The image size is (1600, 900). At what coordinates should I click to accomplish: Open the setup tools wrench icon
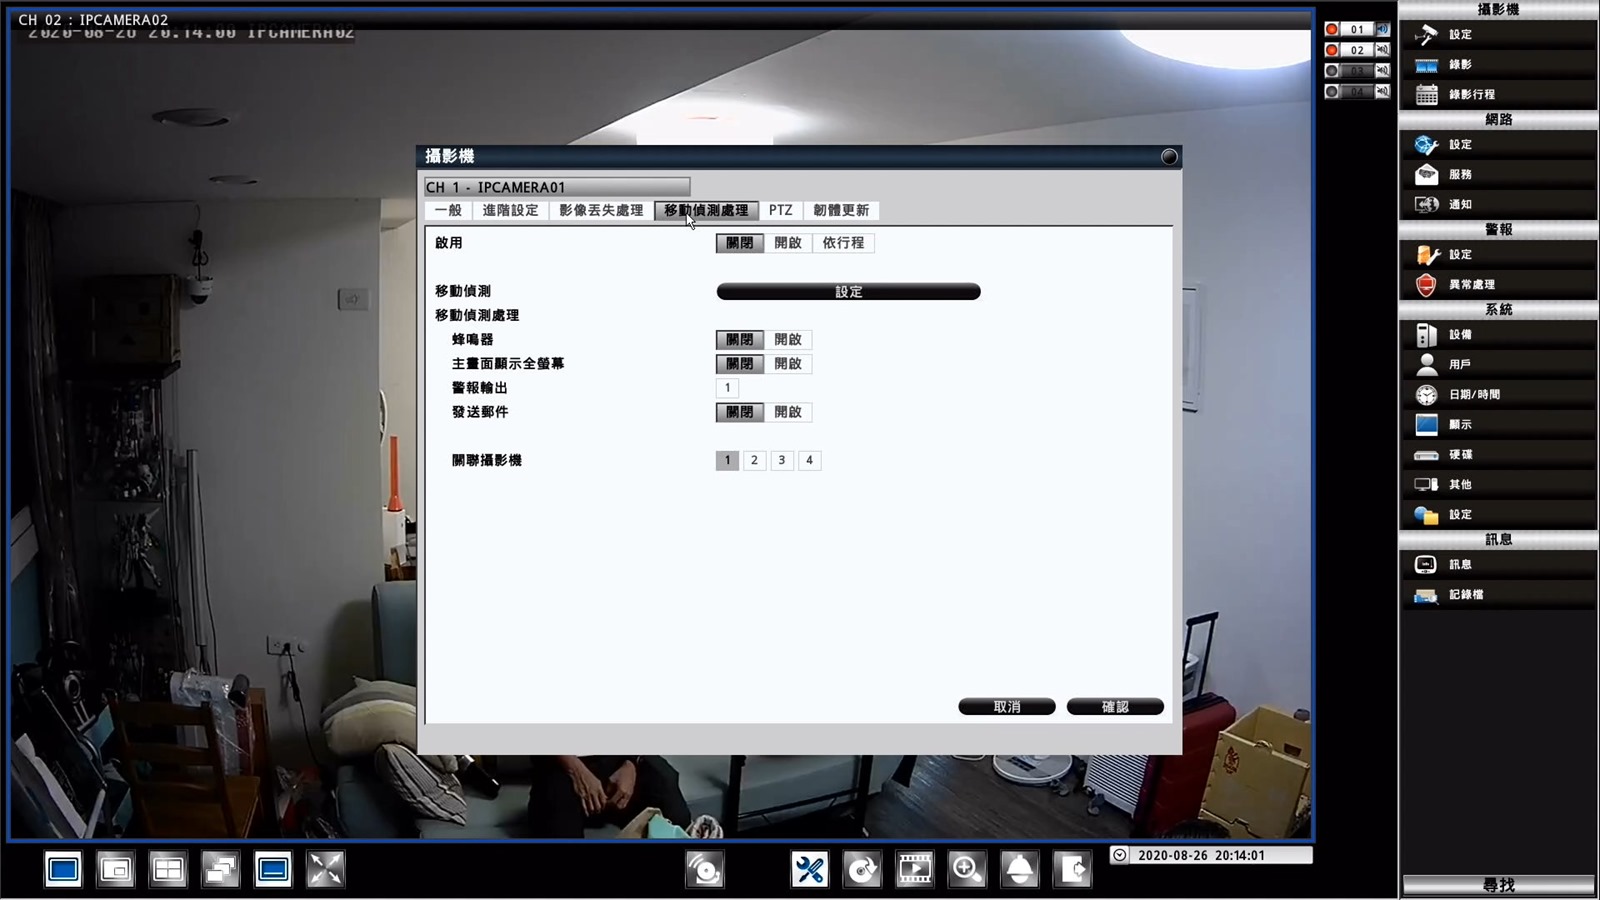809,869
